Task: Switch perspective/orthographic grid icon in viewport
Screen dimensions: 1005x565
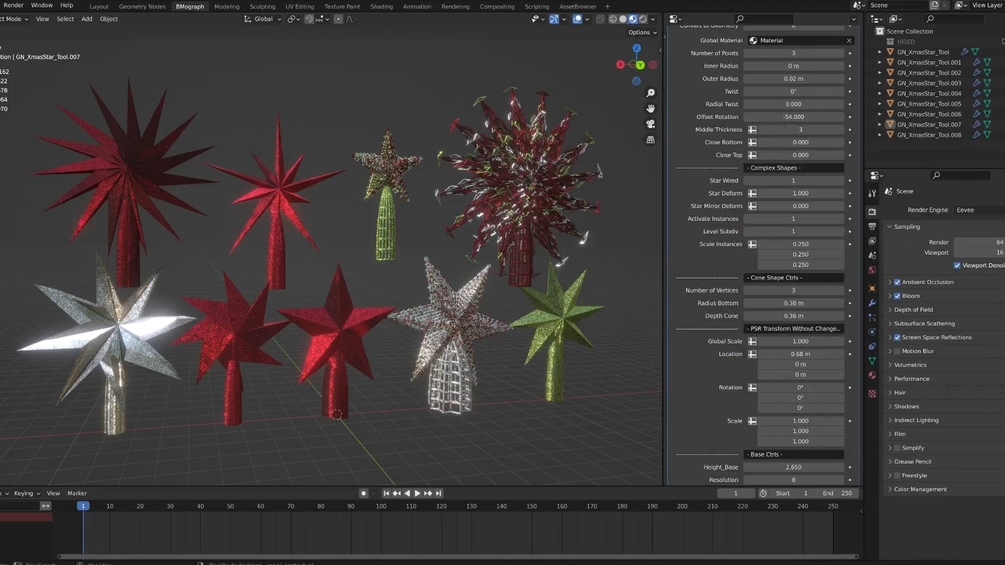Action: click(x=651, y=140)
